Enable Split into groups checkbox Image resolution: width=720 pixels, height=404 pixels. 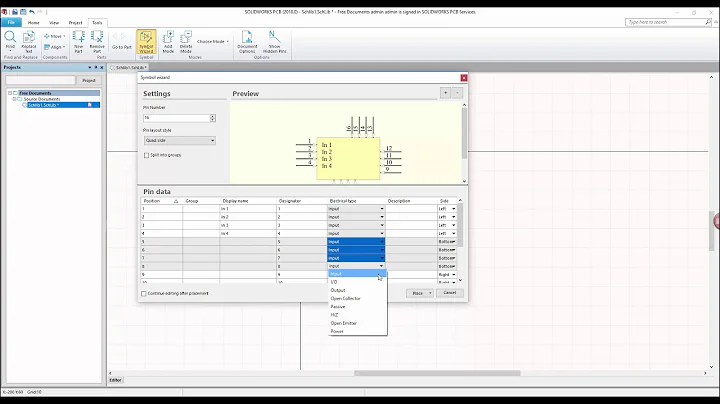pyautogui.click(x=146, y=155)
